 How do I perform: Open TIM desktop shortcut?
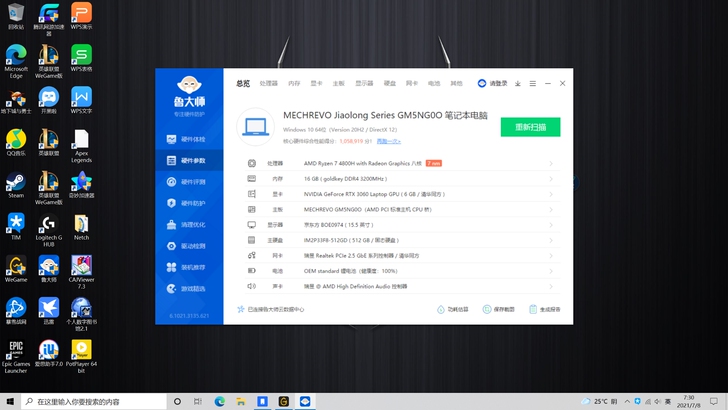[16, 227]
